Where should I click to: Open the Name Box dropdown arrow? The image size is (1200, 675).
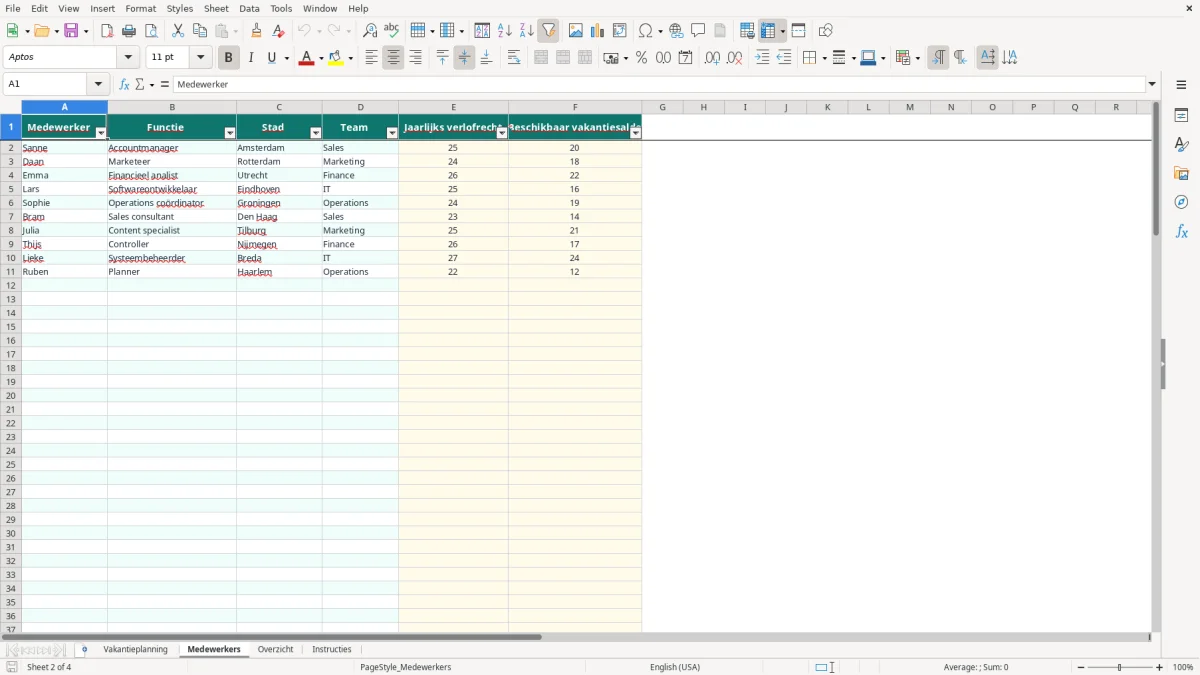click(x=97, y=85)
